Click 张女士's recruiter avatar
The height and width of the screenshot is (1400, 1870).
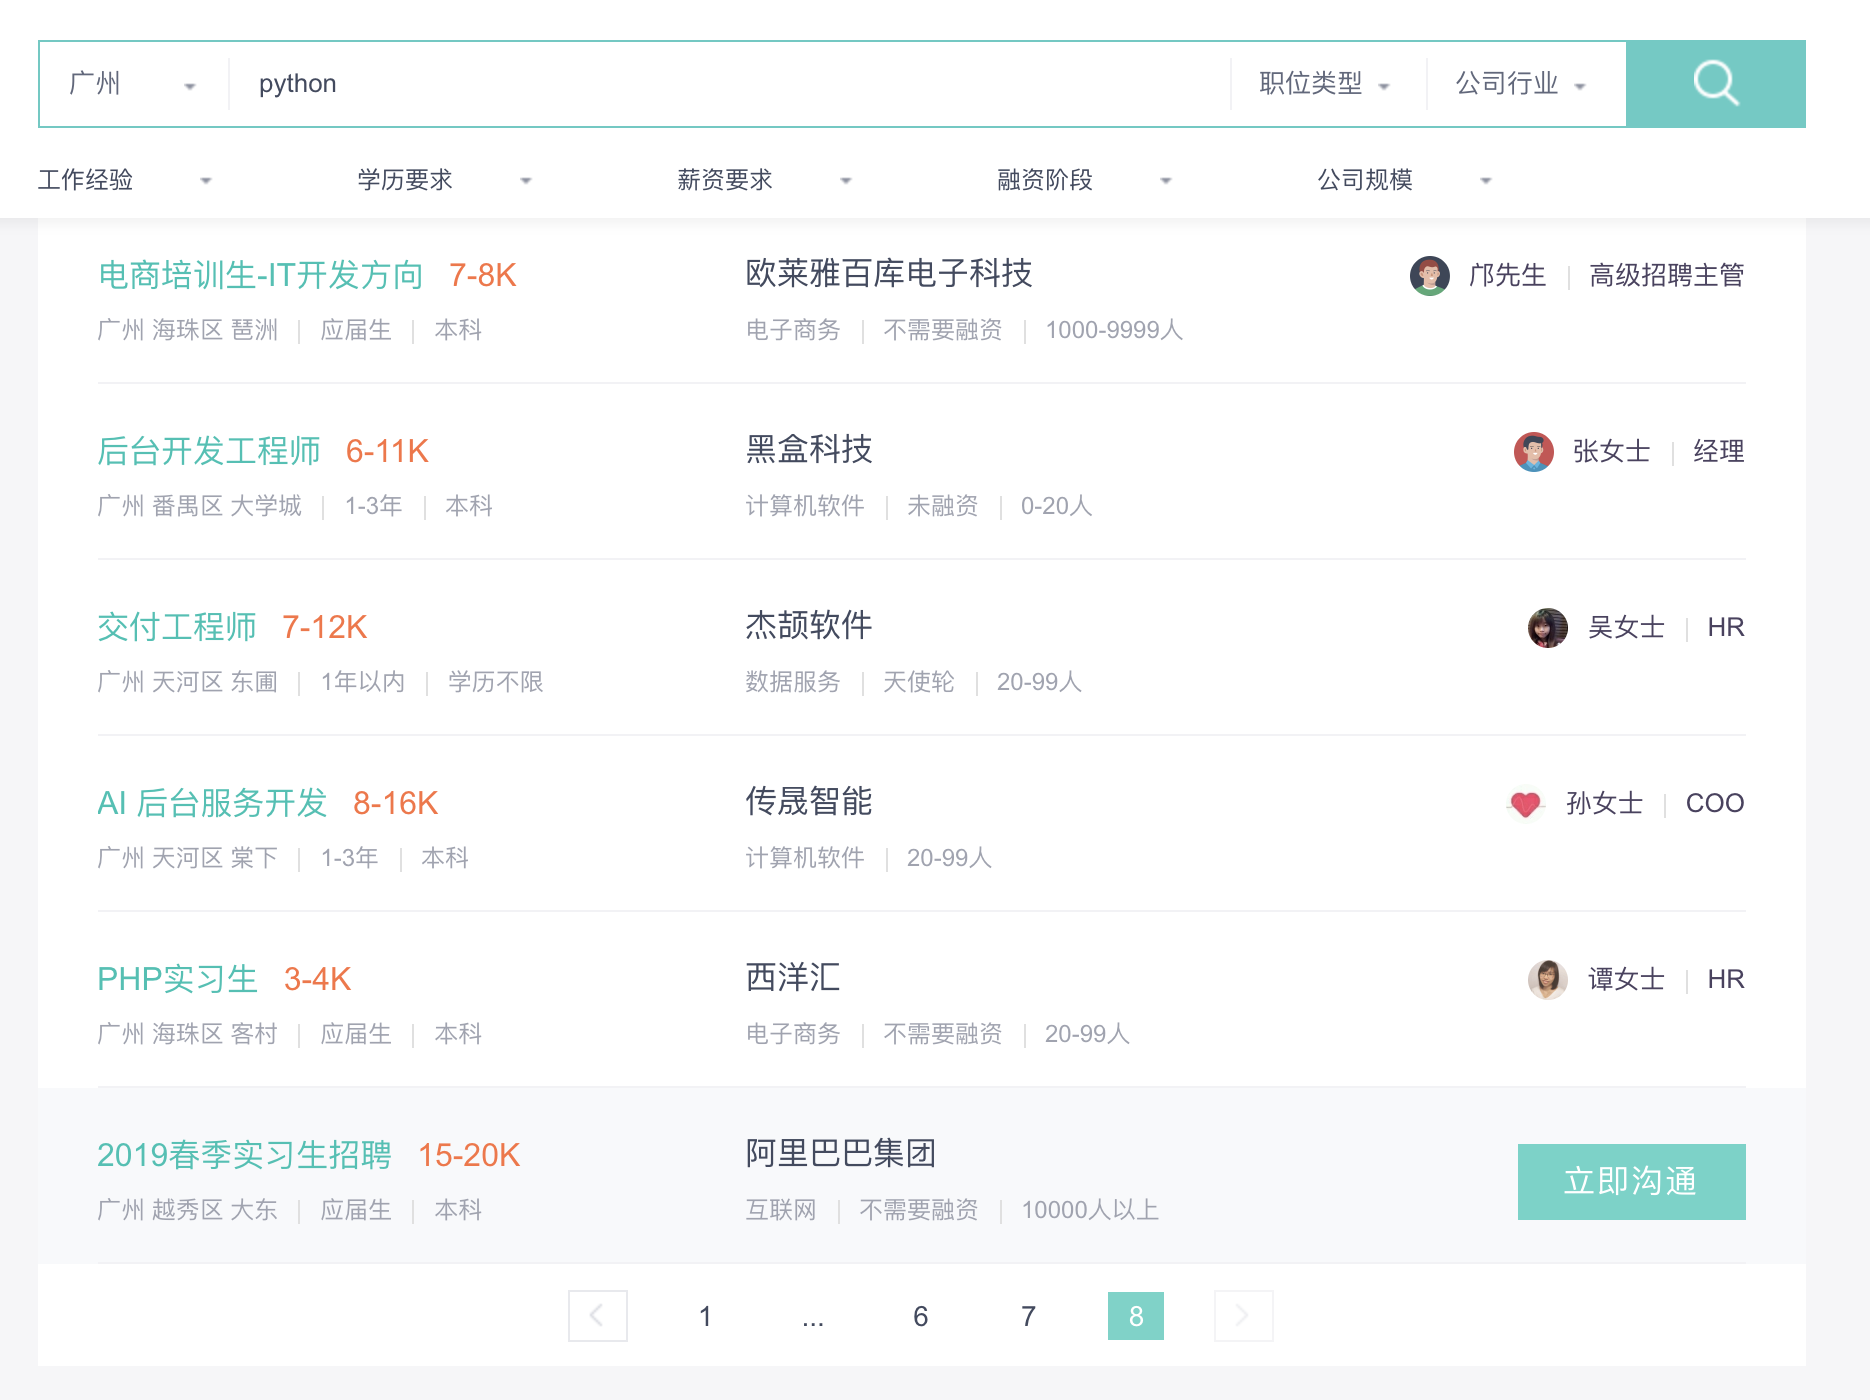click(1534, 451)
